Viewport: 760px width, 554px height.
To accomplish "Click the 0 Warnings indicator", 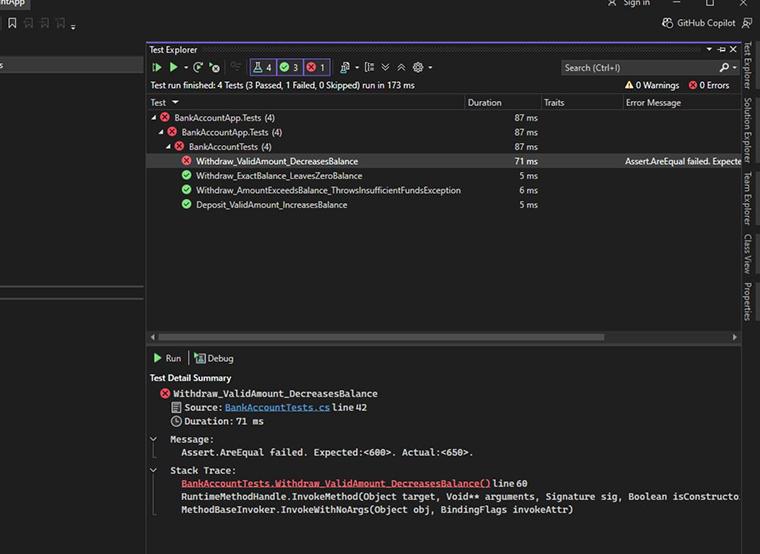I will (652, 85).
